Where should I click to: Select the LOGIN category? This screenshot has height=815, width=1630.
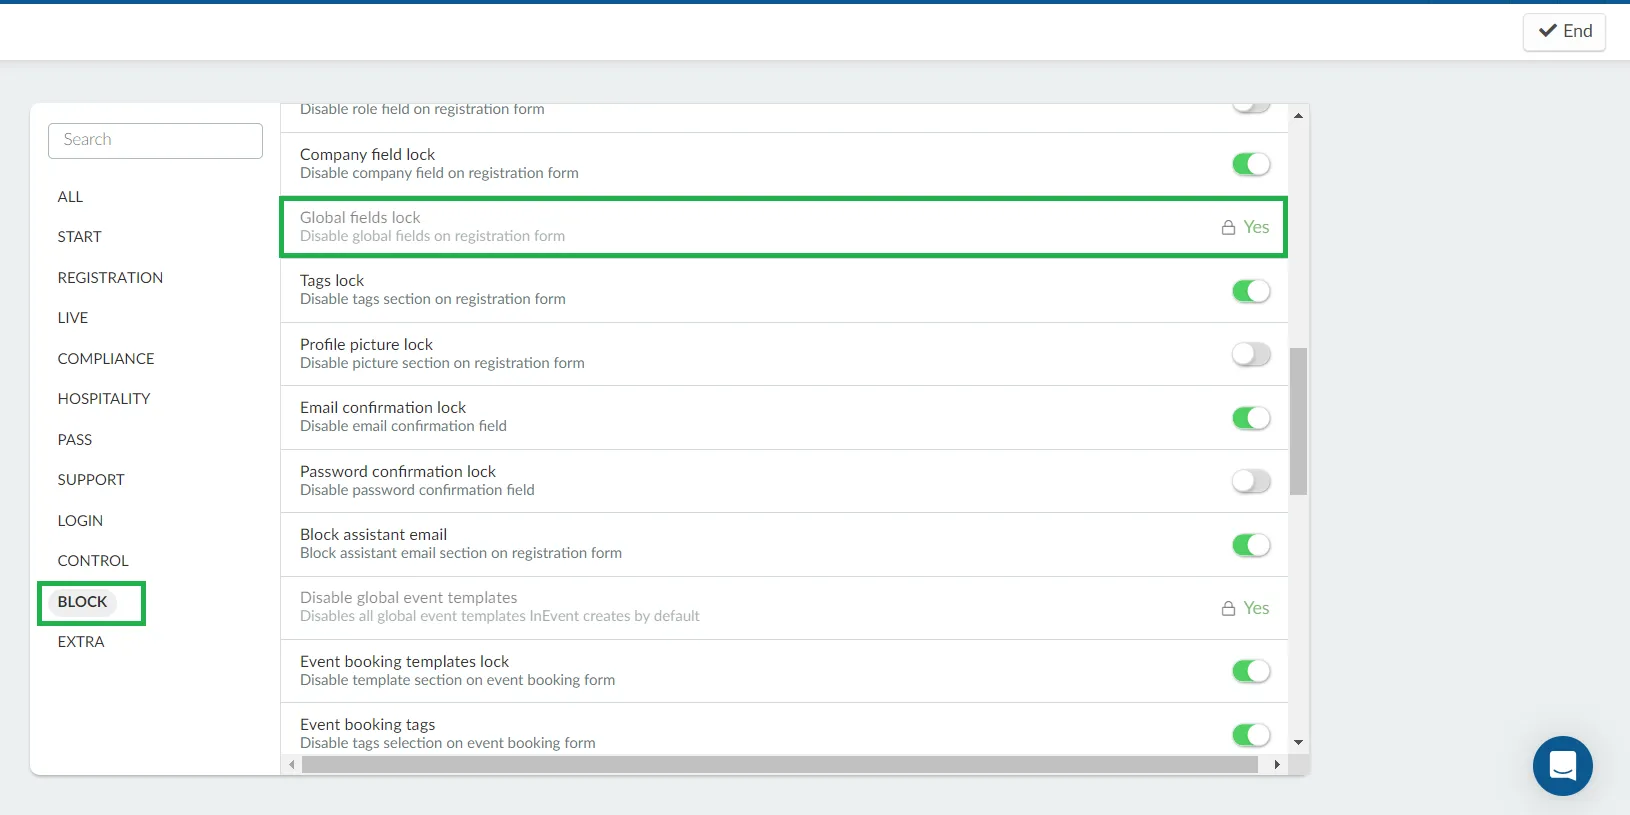pyautogui.click(x=80, y=521)
